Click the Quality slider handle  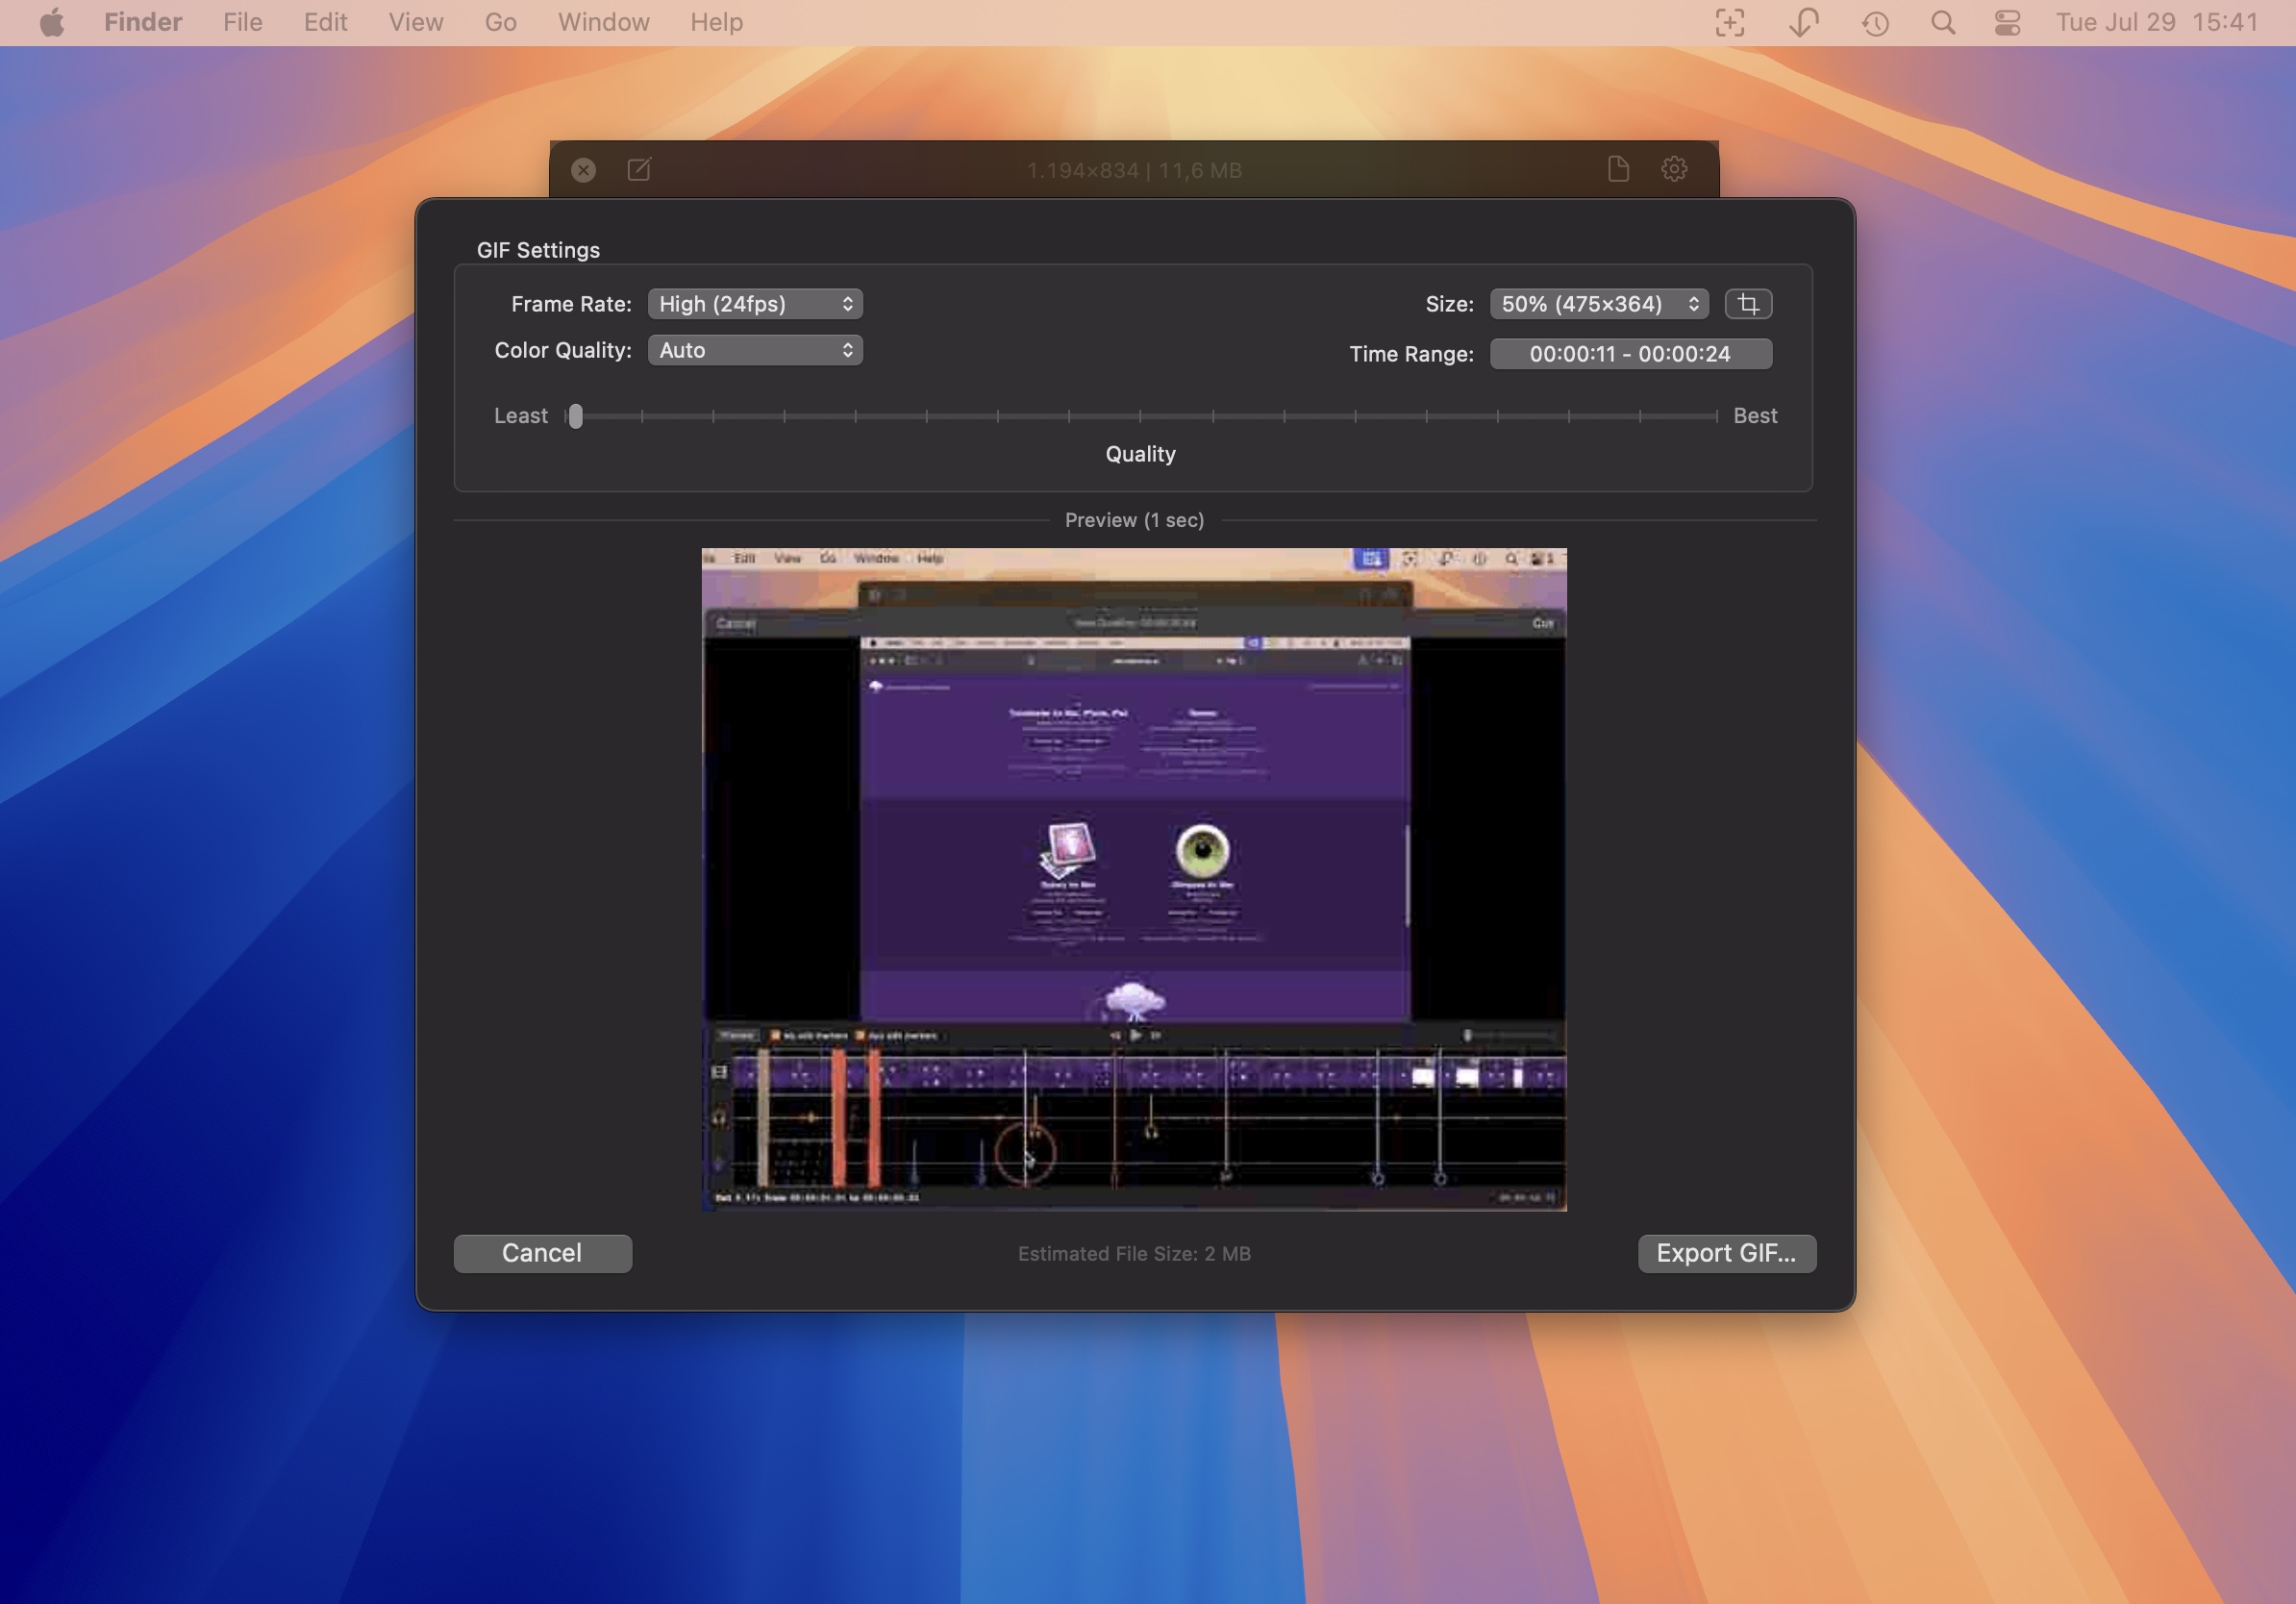[575, 416]
